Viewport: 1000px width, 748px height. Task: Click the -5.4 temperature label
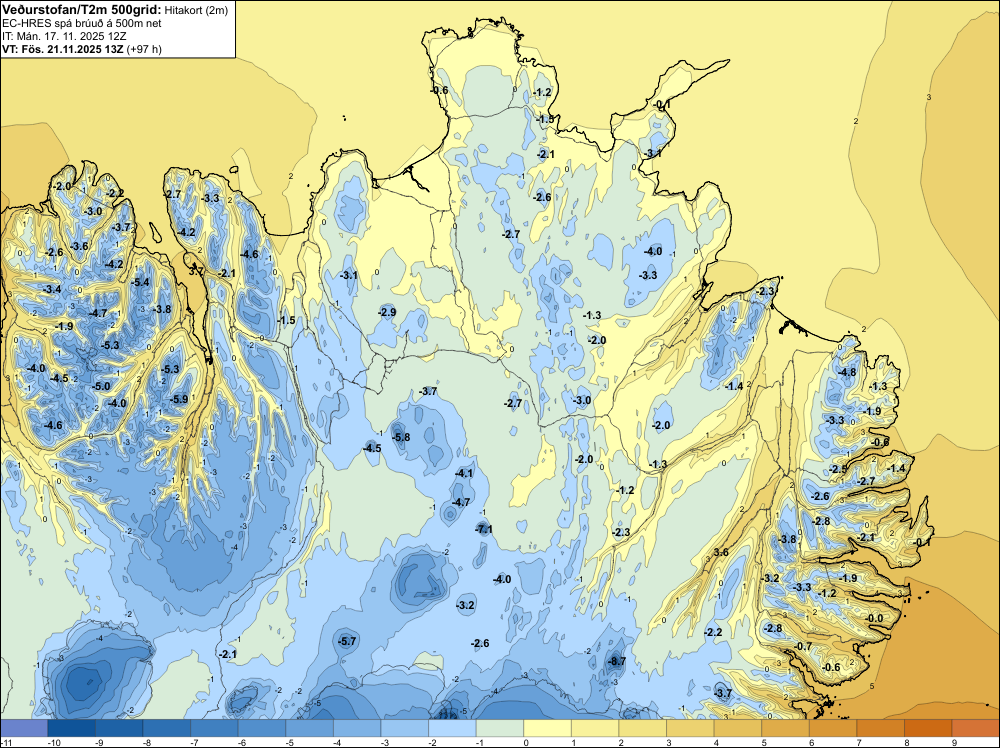140,282
